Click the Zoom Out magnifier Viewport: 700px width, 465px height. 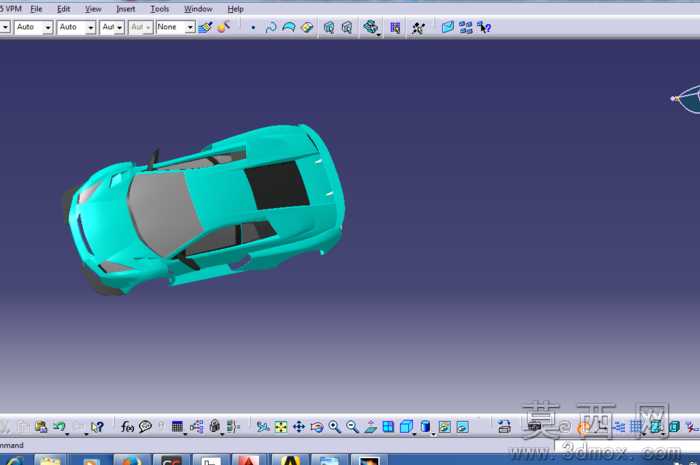click(x=352, y=427)
